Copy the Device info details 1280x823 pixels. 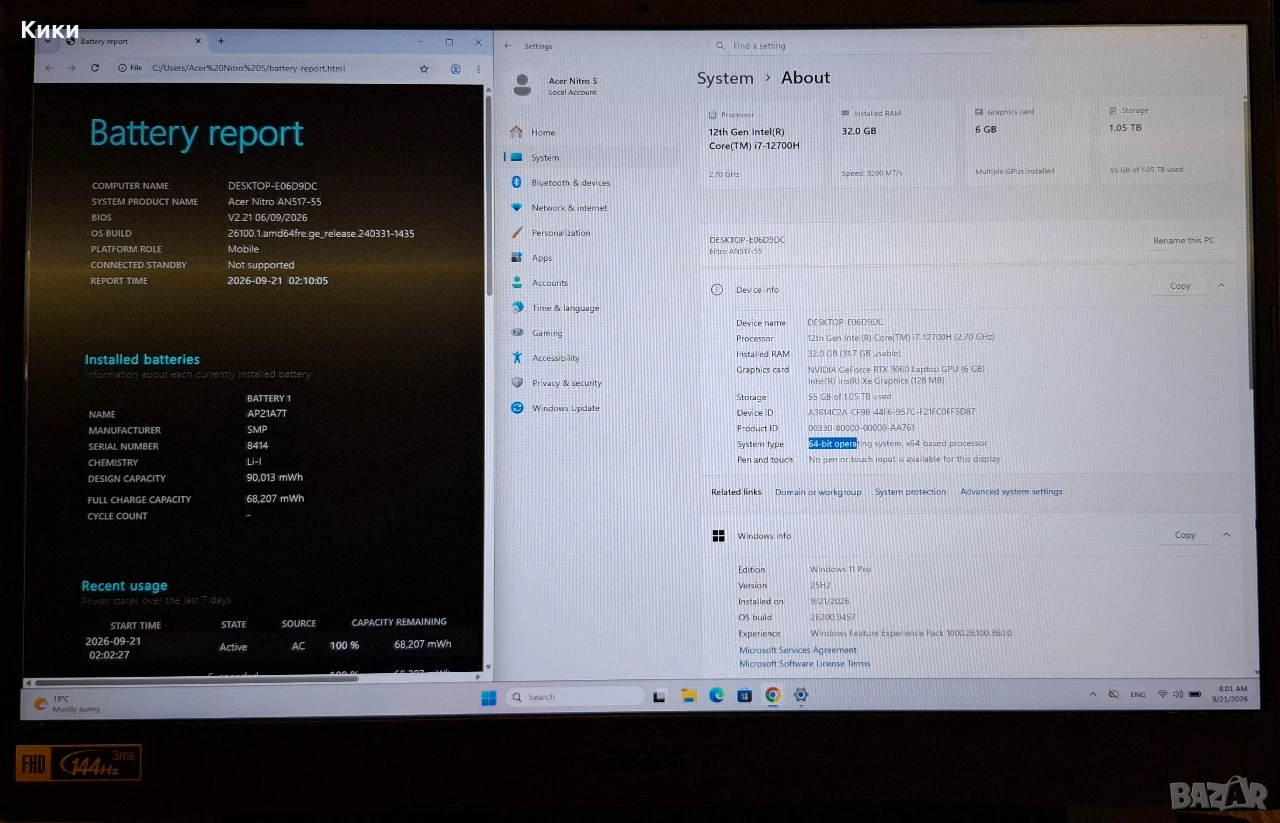click(x=1180, y=286)
